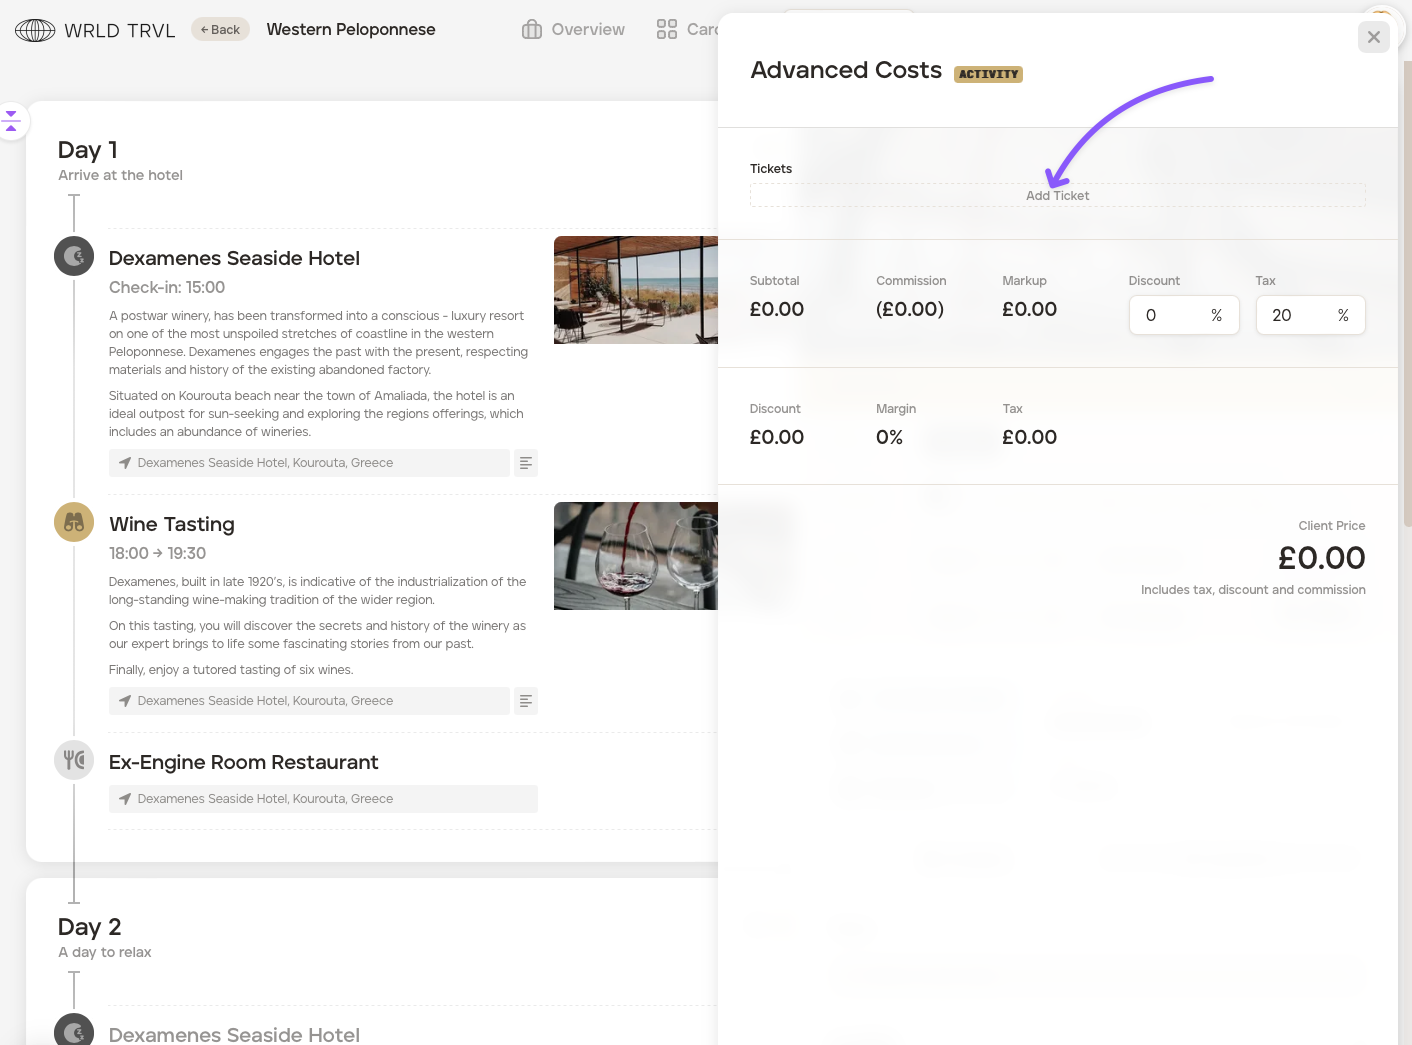Go back using the Back button

pyautogui.click(x=220, y=30)
